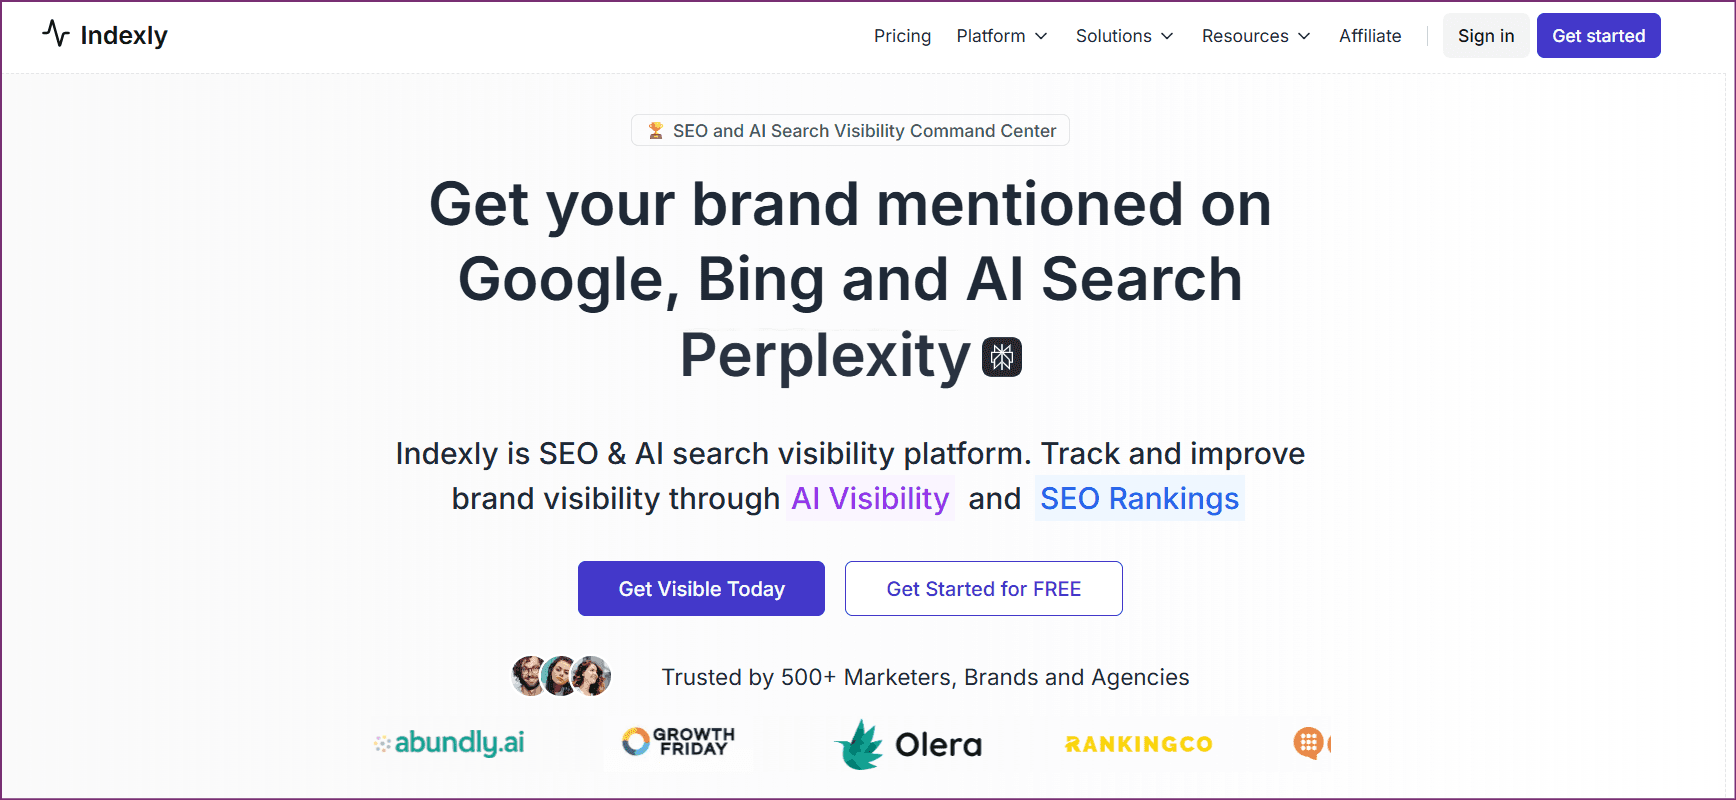Click the SEO Rankings highlighted text
Viewport: 1736px width, 800px height.
pyautogui.click(x=1139, y=498)
